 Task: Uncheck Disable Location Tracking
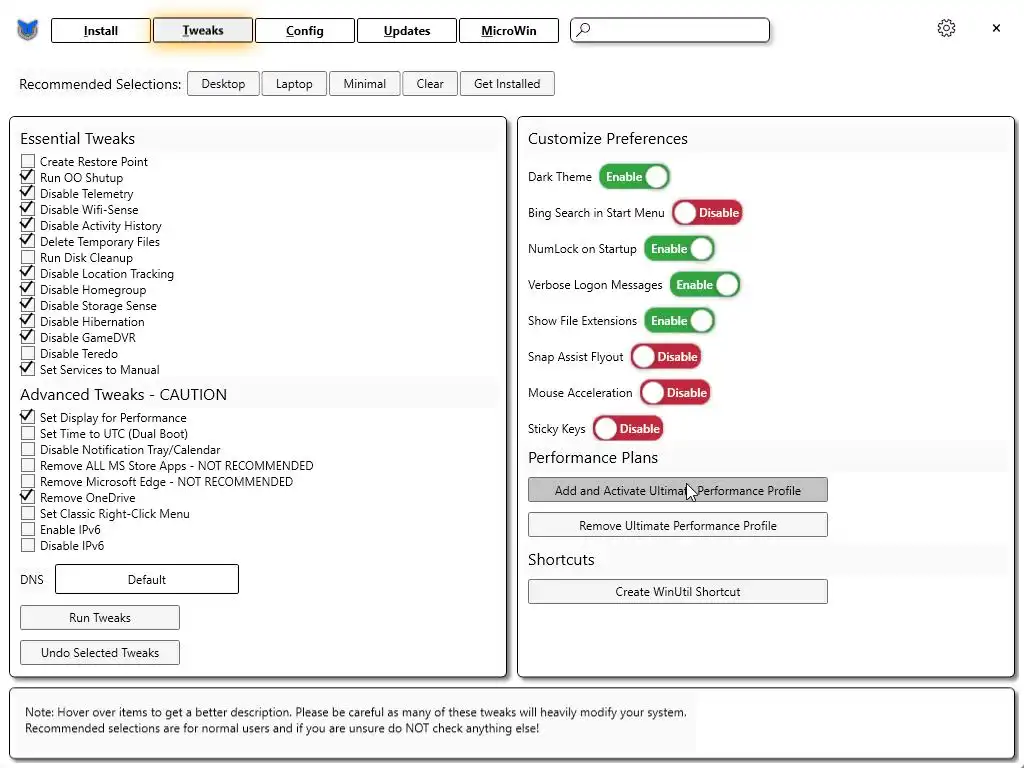(28, 273)
